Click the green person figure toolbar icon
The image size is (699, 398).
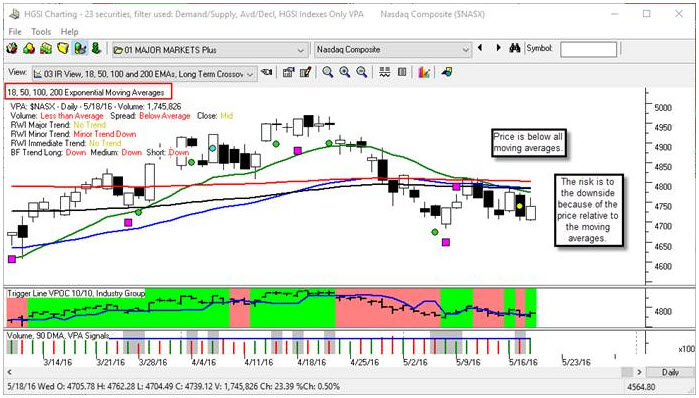pyautogui.click(x=96, y=48)
